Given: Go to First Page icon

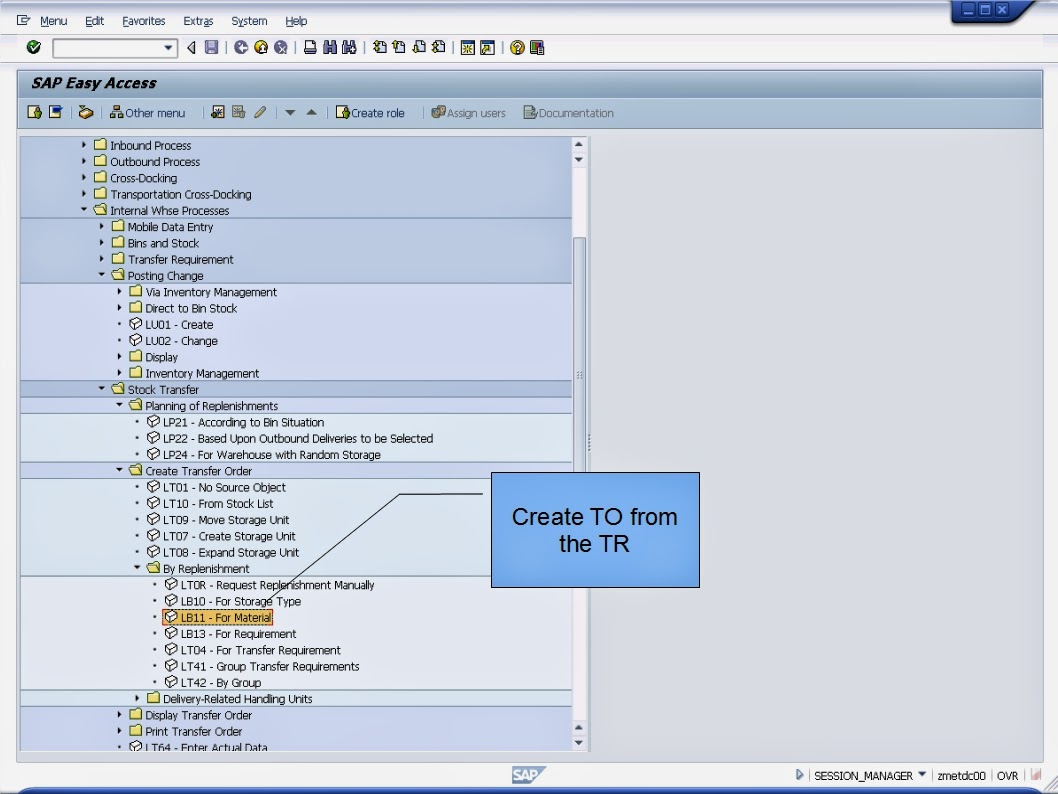Looking at the screenshot, I should point(380,47).
